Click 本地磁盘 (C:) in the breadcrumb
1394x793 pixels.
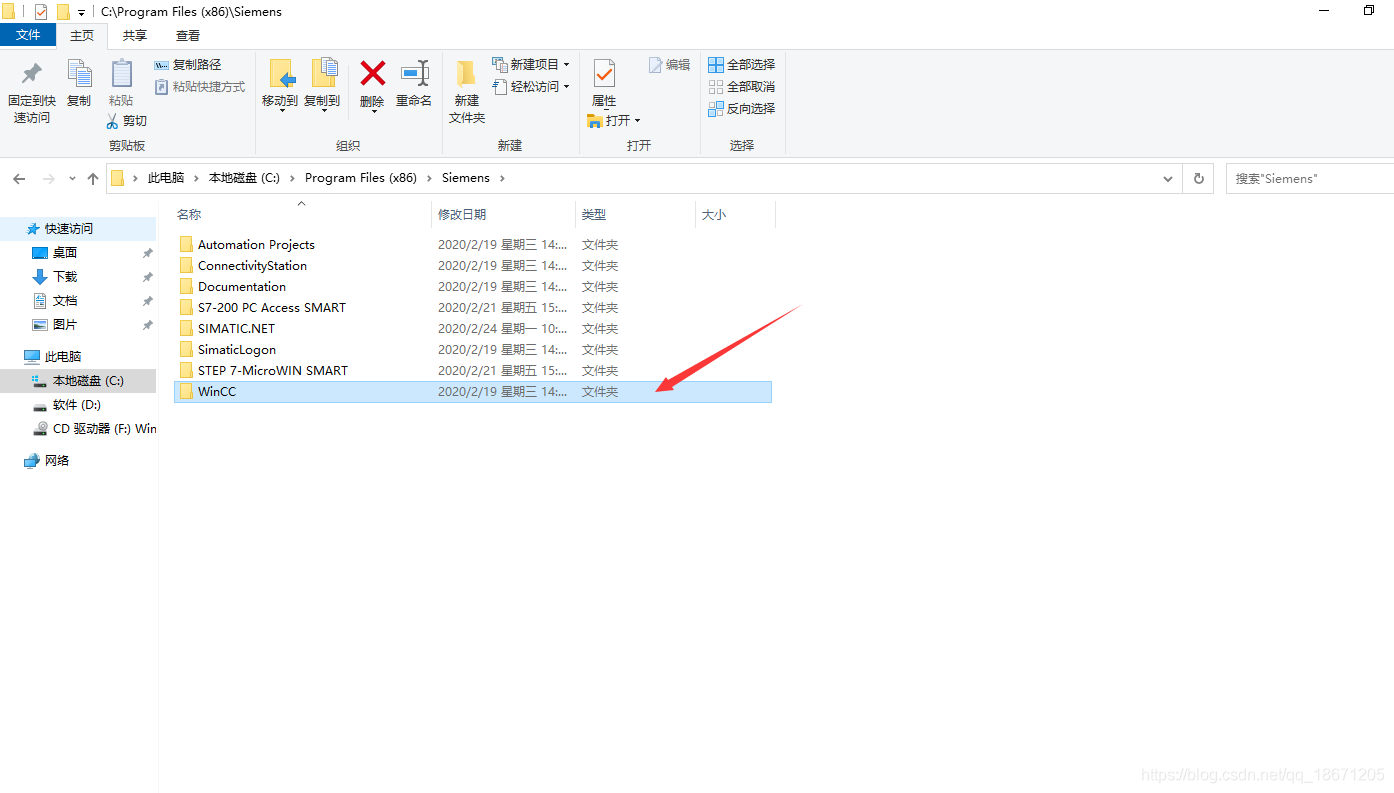[x=244, y=178]
